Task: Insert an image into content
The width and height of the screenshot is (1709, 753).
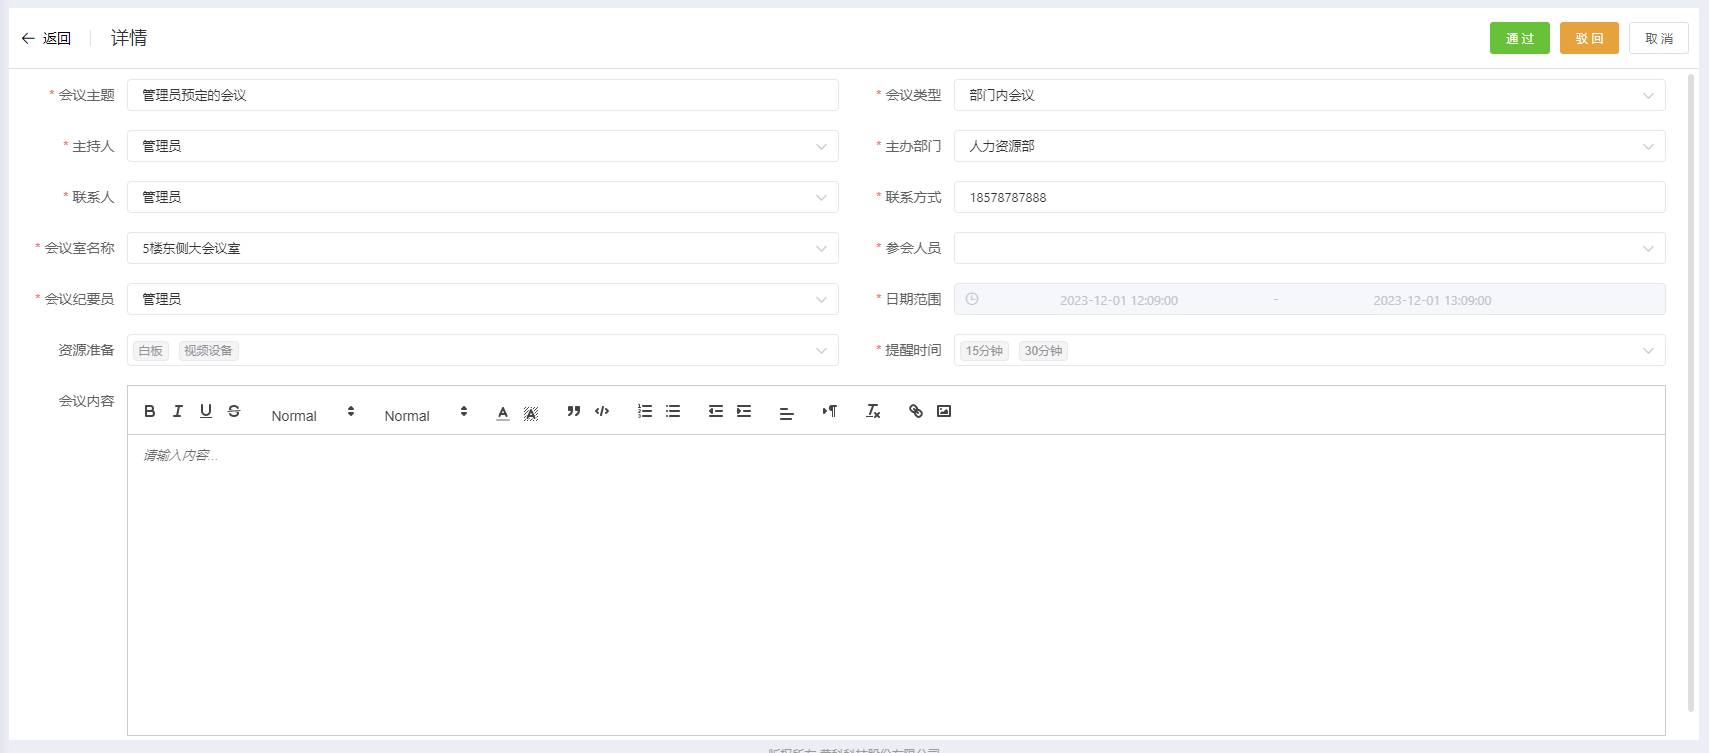Action: 944,411
